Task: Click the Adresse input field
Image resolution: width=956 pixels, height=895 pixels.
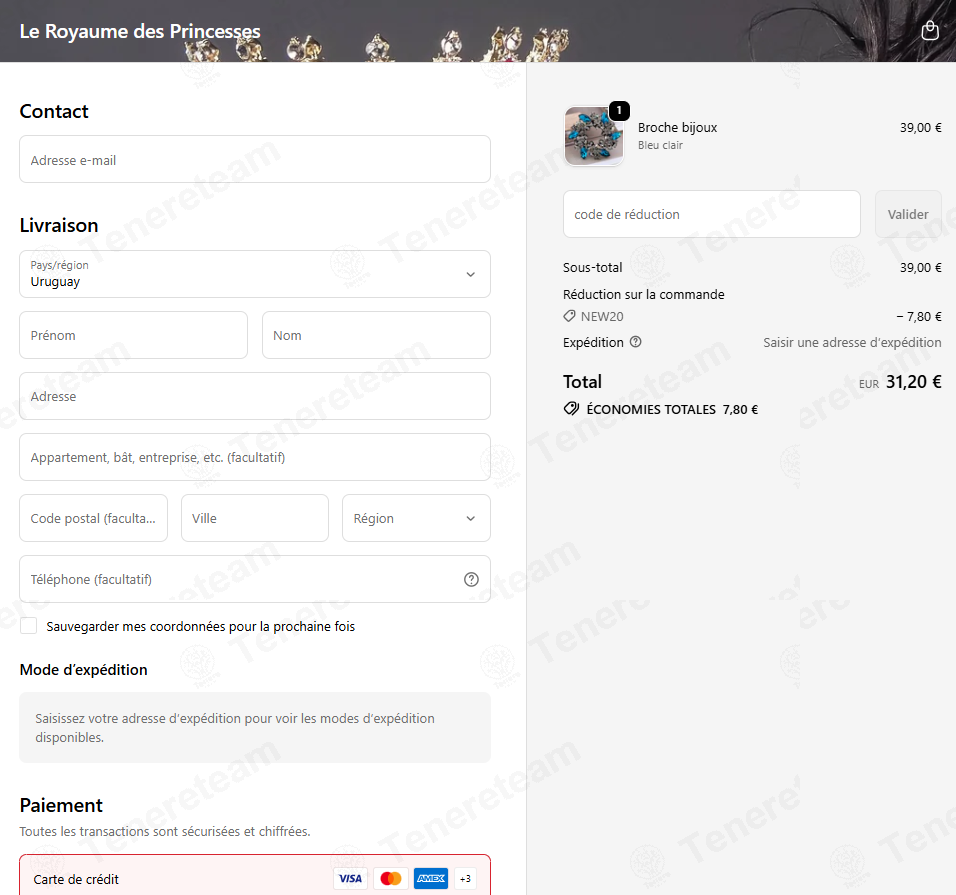Action: pos(255,396)
